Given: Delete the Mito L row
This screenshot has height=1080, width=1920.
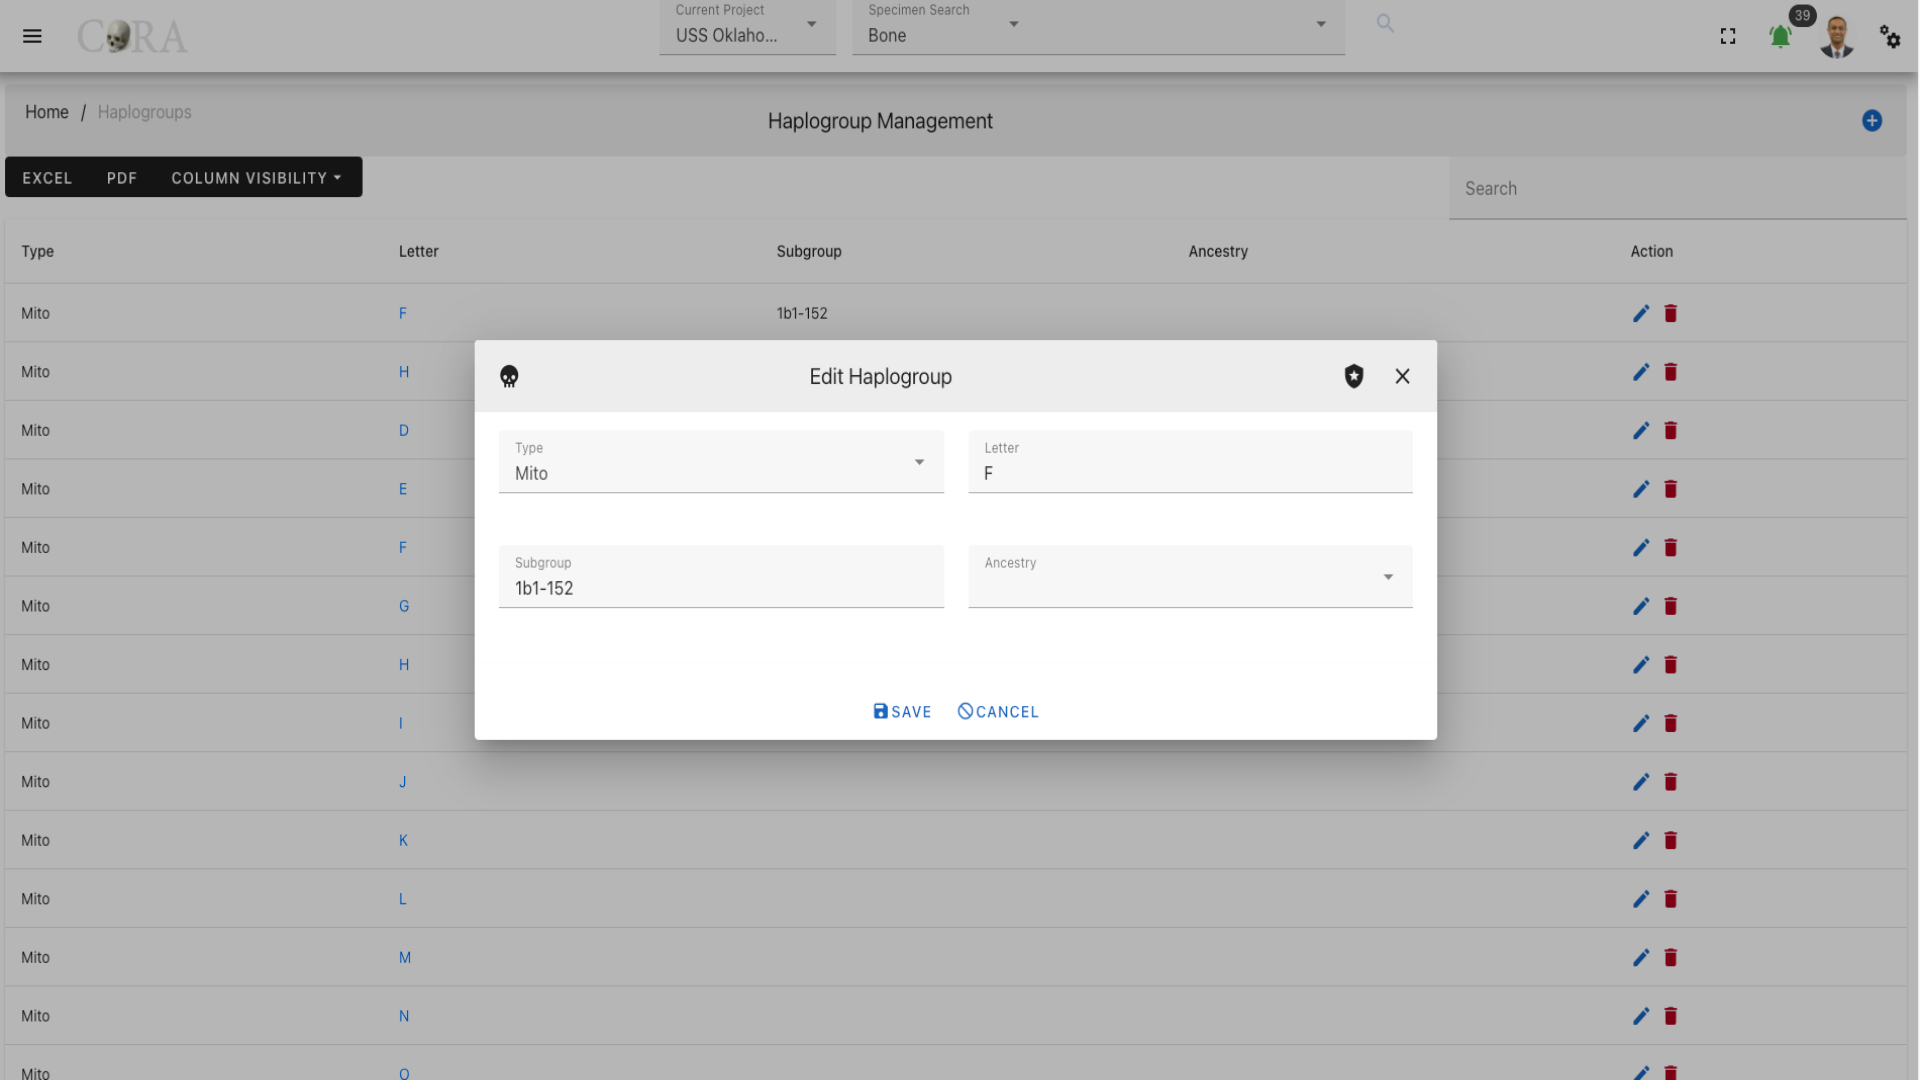Looking at the screenshot, I should click(1670, 899).
